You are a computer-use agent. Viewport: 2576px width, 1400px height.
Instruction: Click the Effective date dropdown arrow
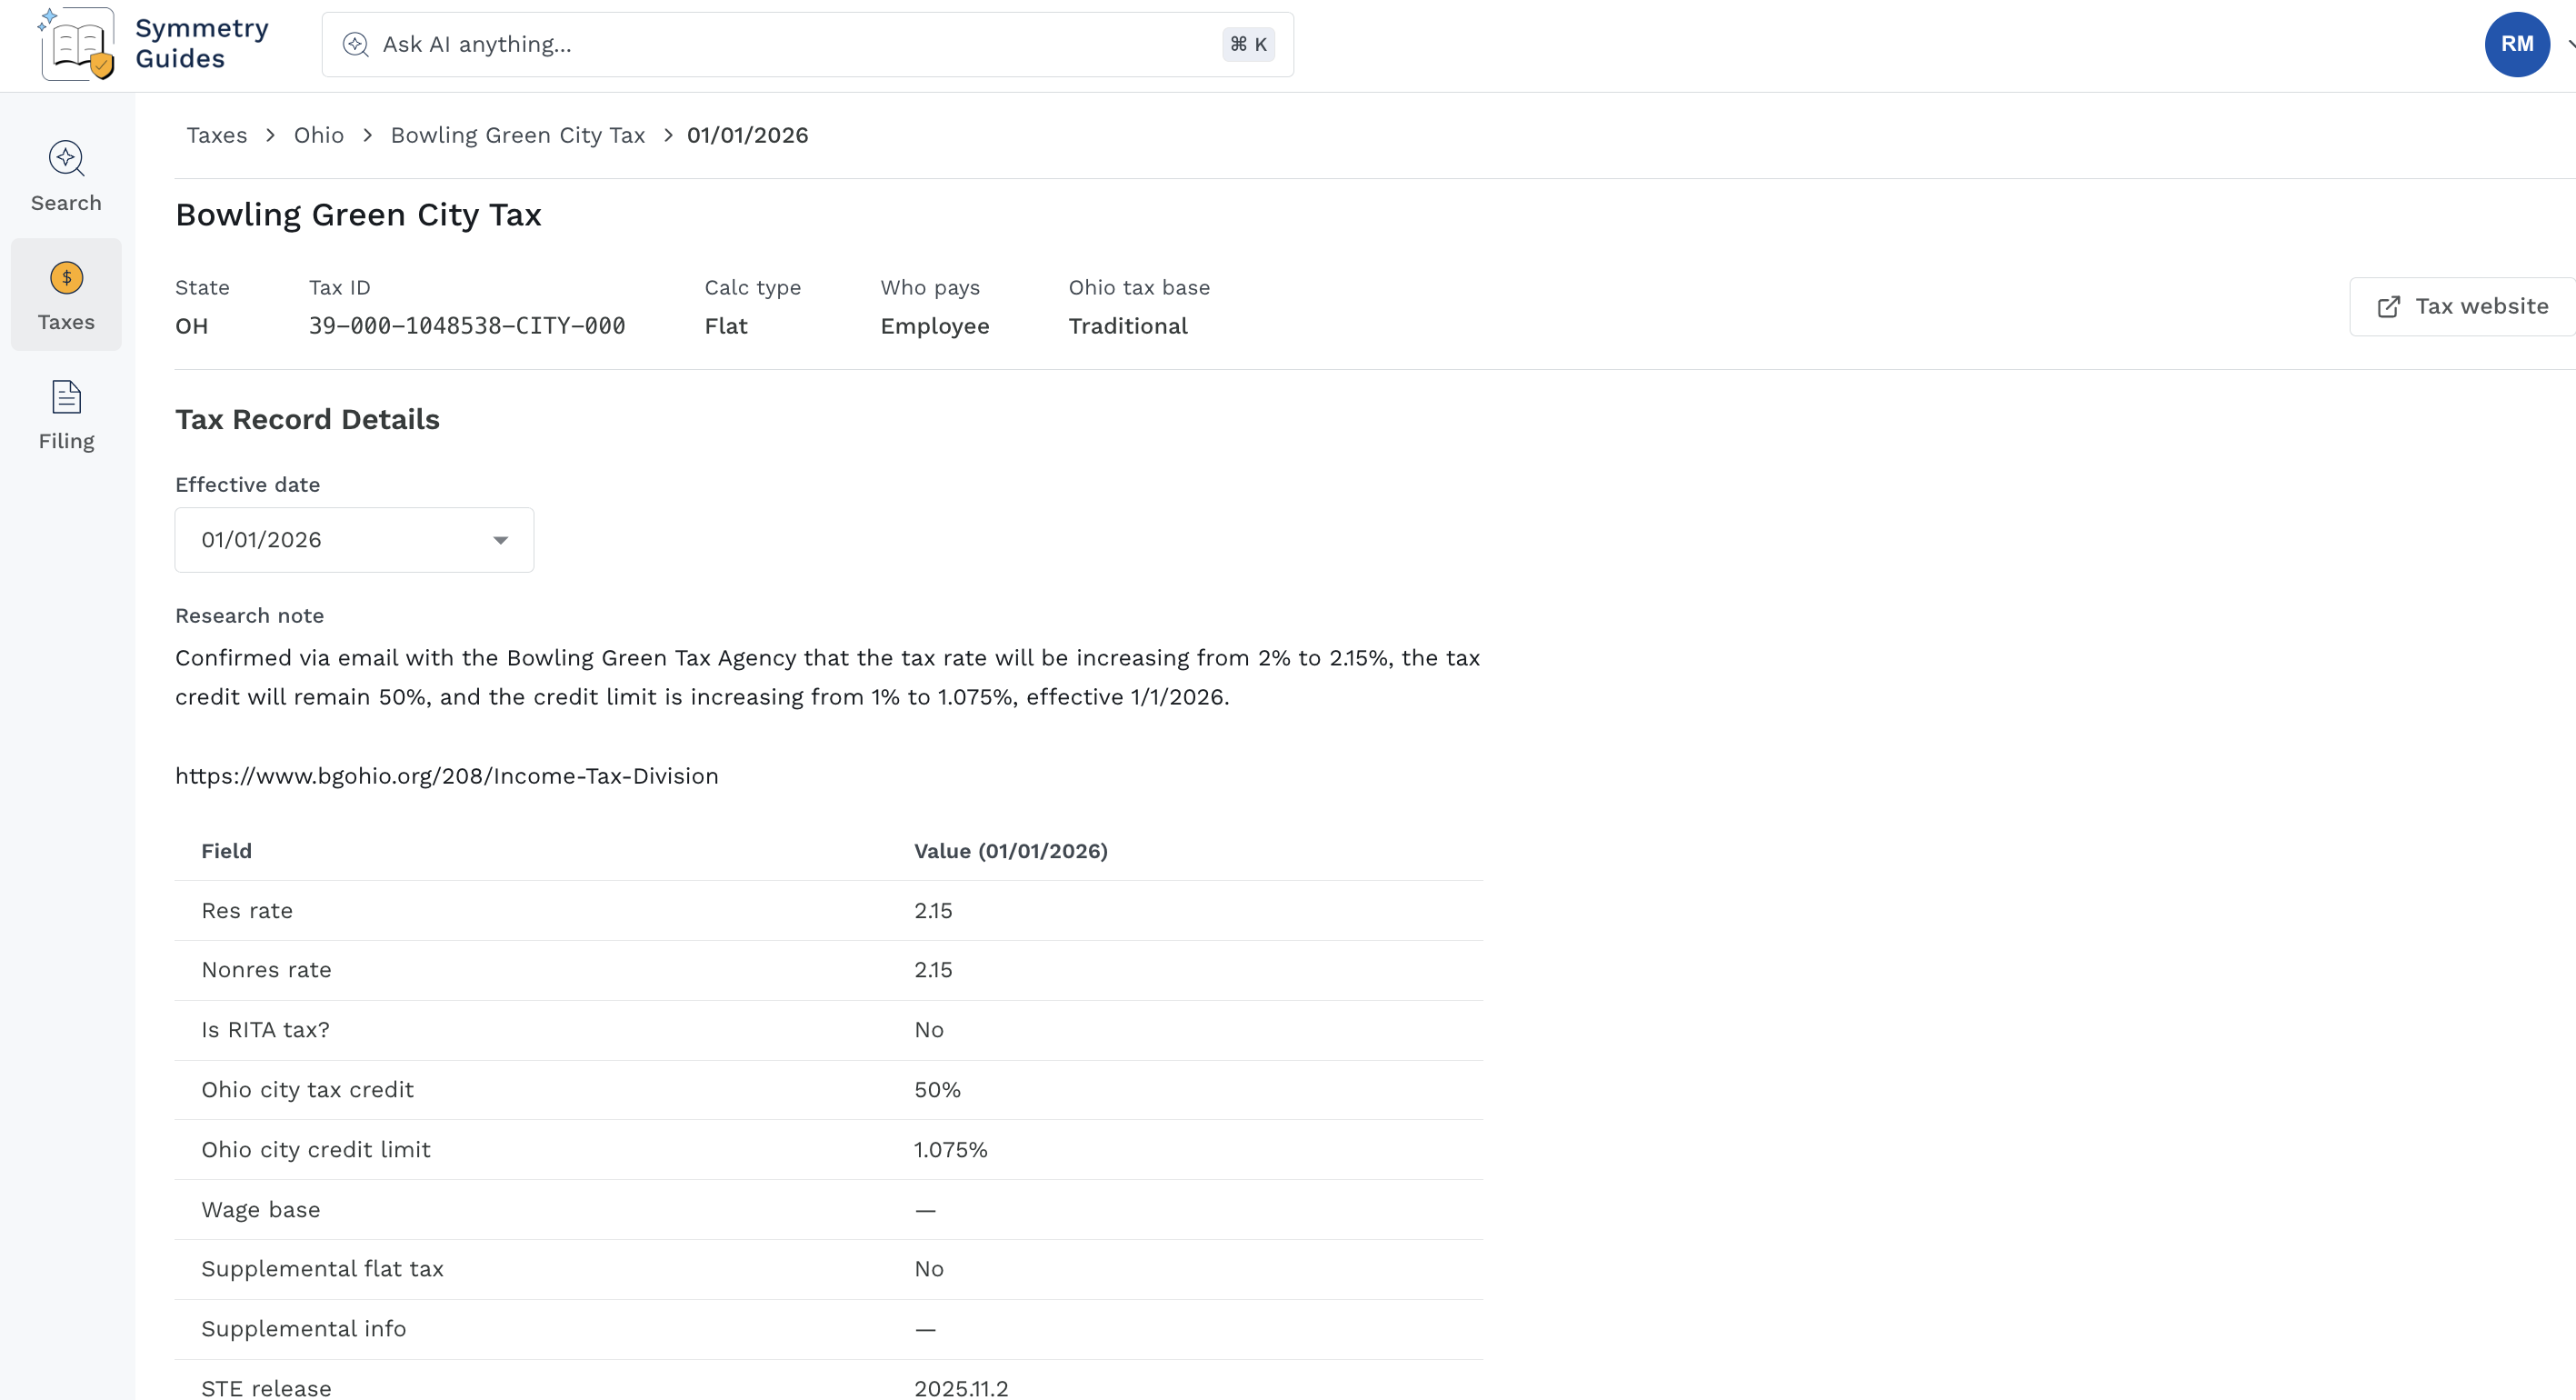tap(500, 540)
